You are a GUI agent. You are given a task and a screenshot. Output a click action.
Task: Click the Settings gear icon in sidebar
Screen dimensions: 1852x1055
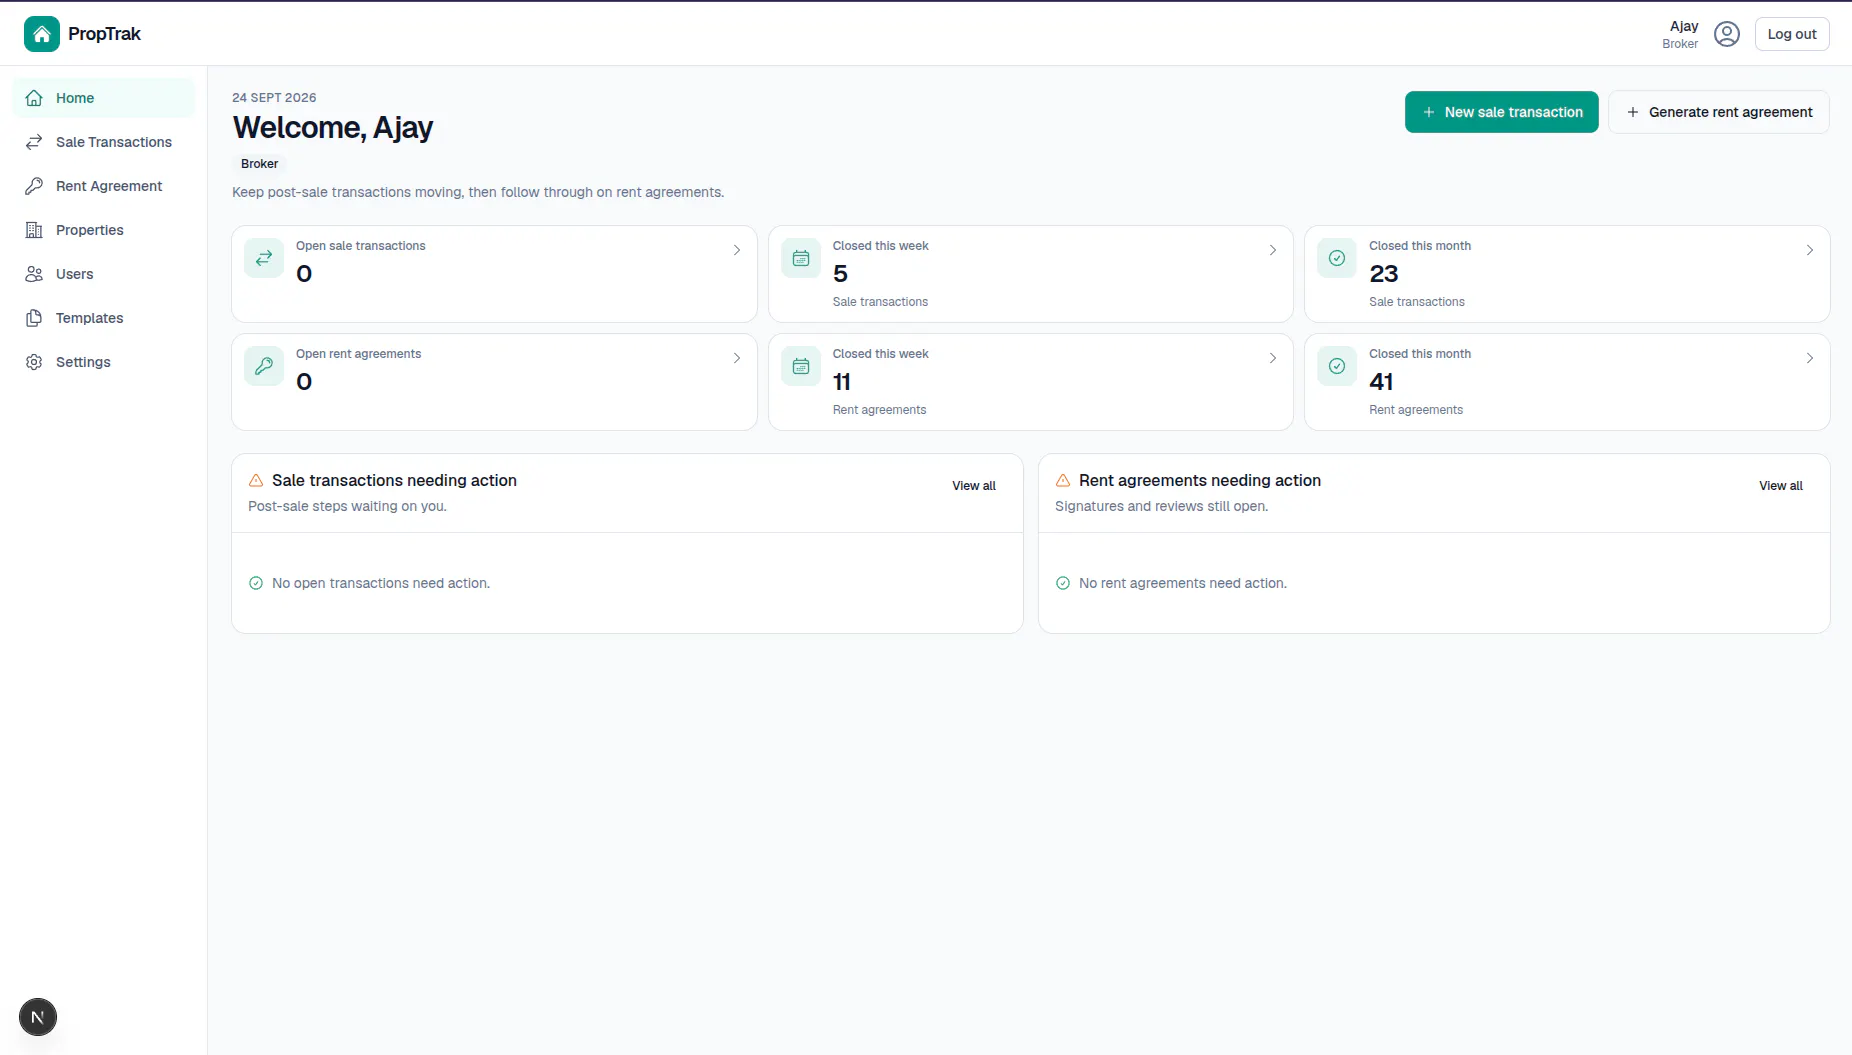pos(34,362)
